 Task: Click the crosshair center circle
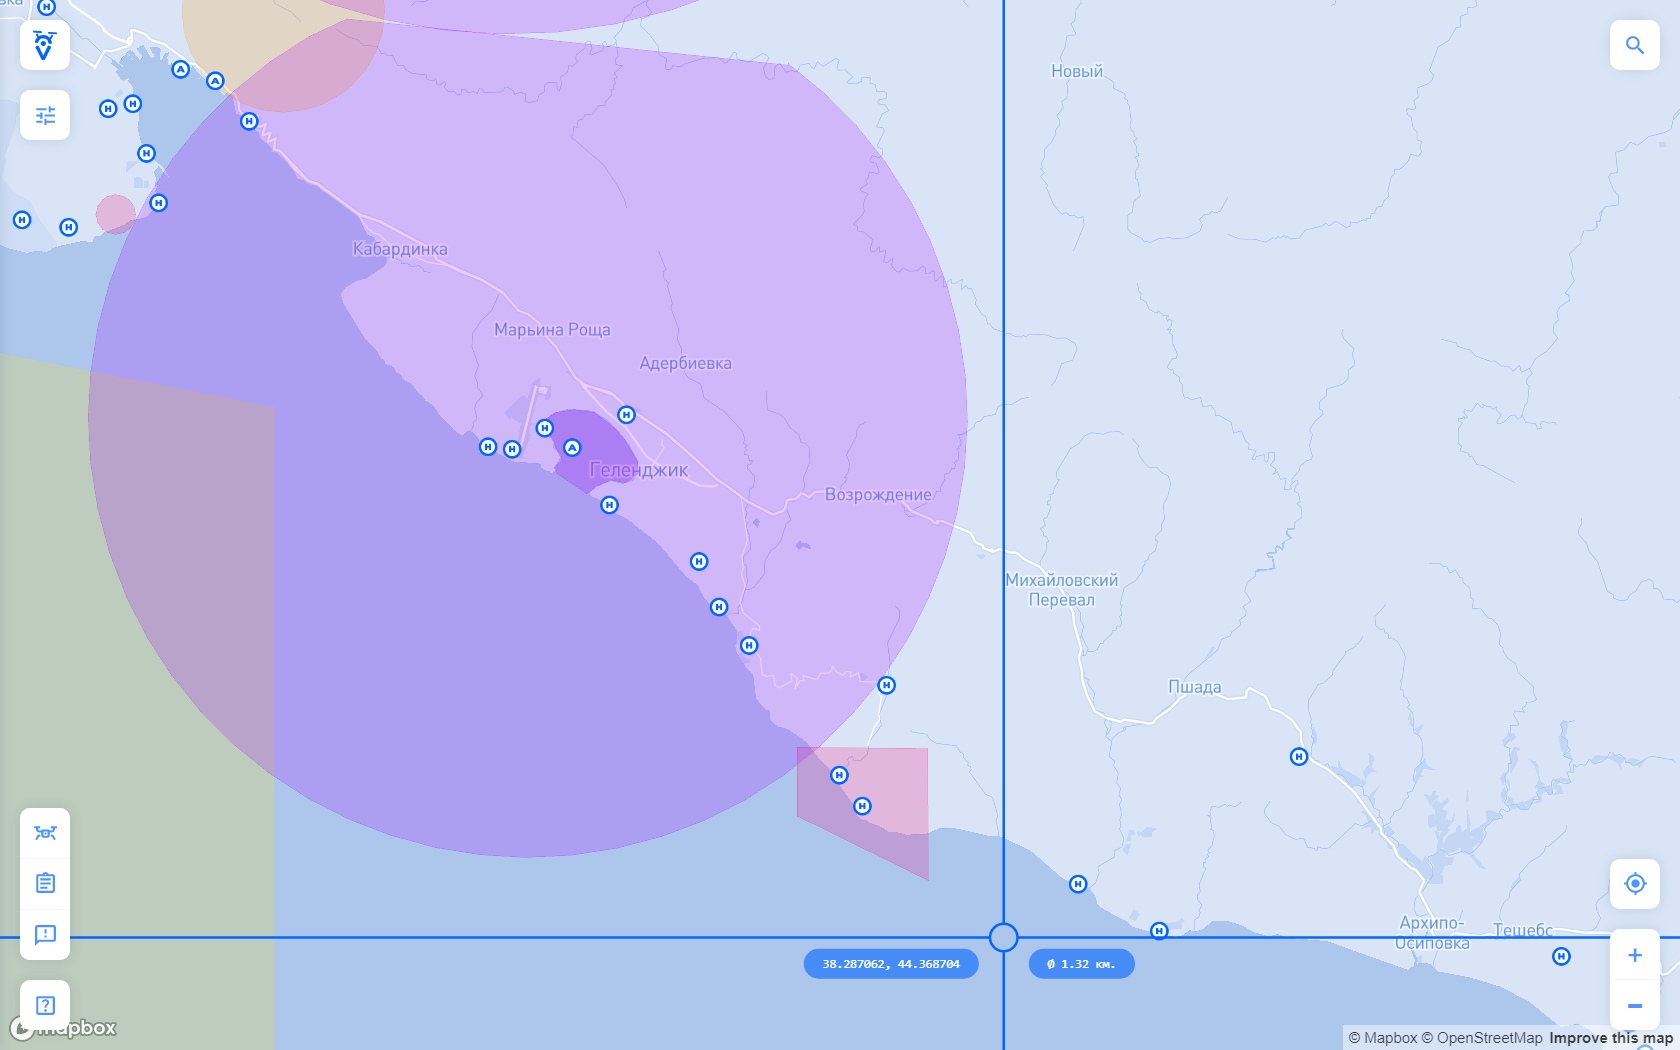click(x=1003, y=937)
